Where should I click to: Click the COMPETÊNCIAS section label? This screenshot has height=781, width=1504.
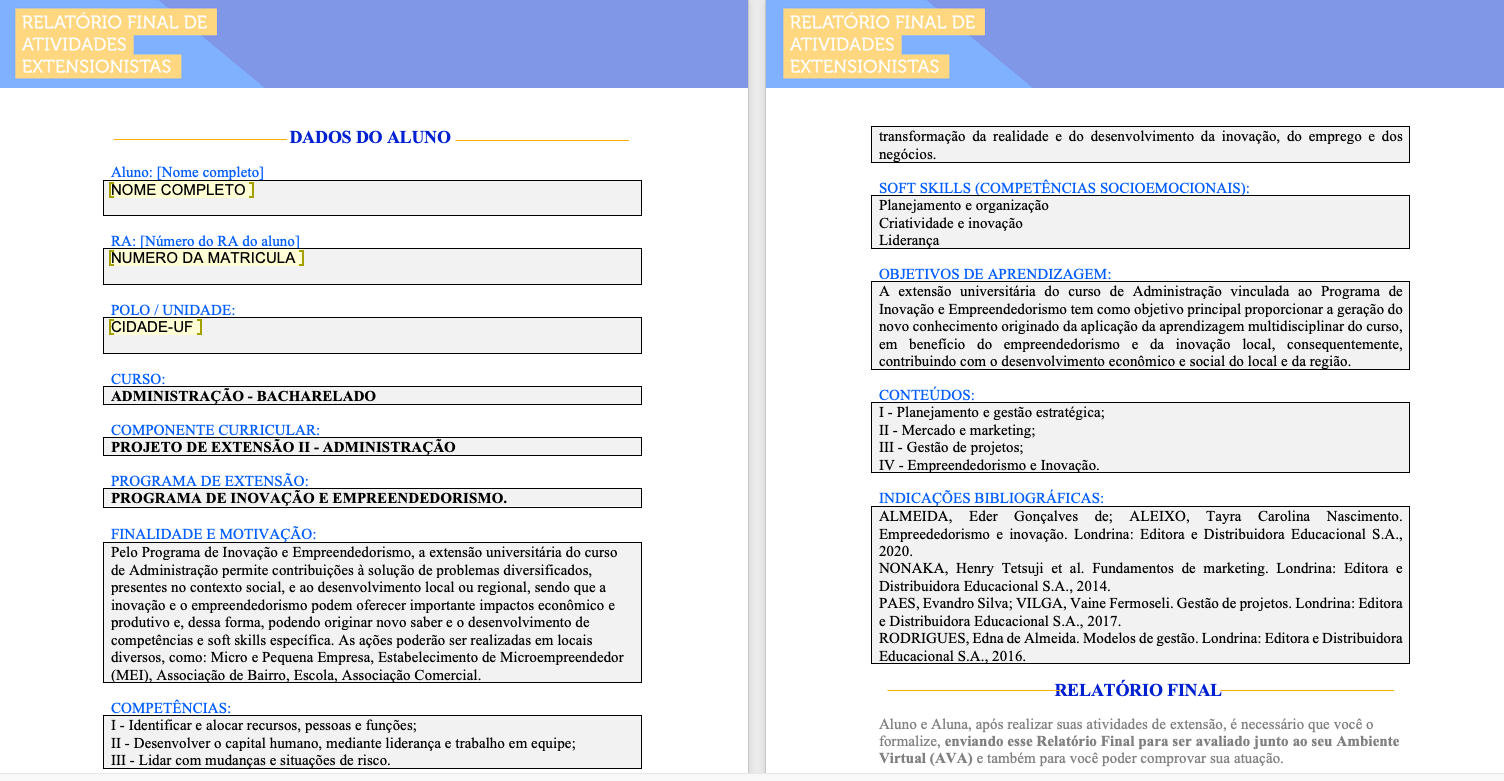tap(171, 708)
